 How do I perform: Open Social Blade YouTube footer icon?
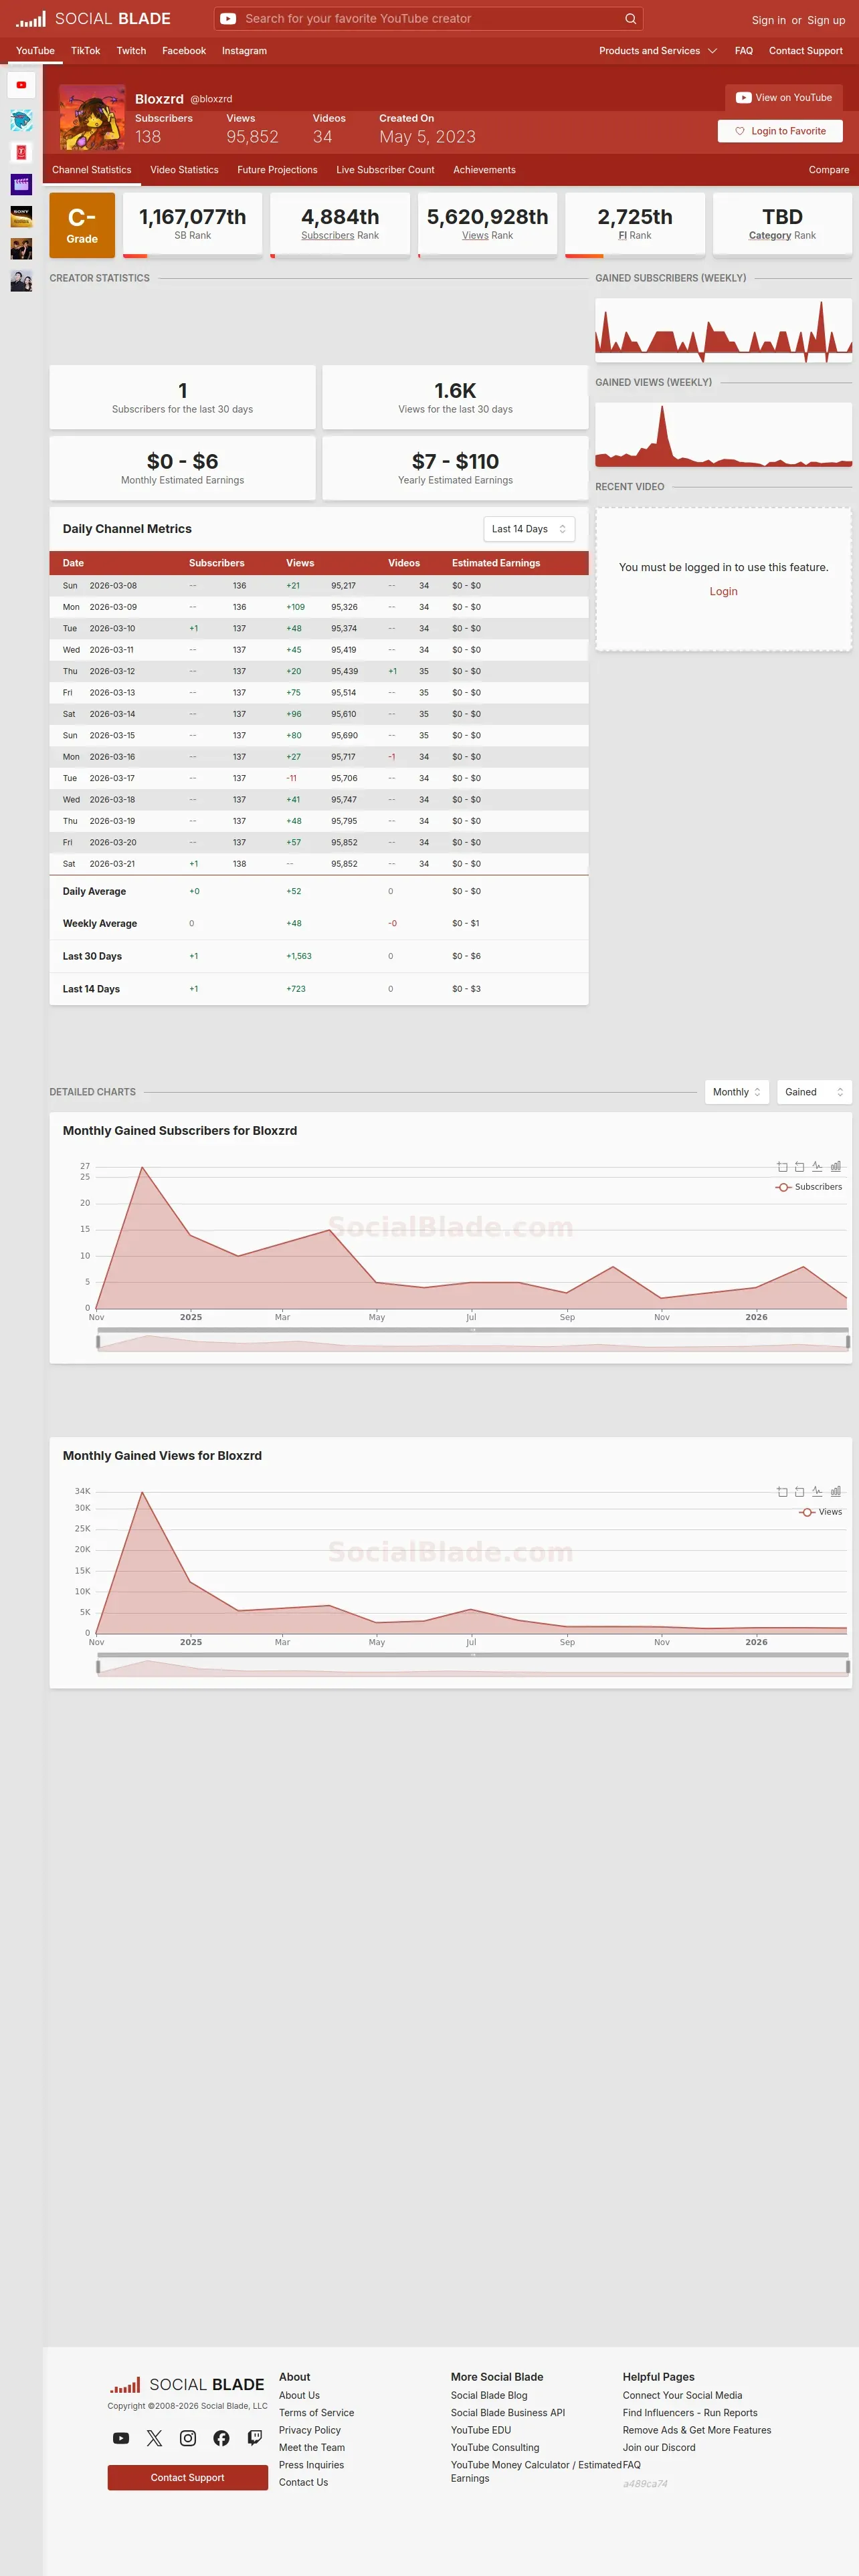(x=121, y=2438)
